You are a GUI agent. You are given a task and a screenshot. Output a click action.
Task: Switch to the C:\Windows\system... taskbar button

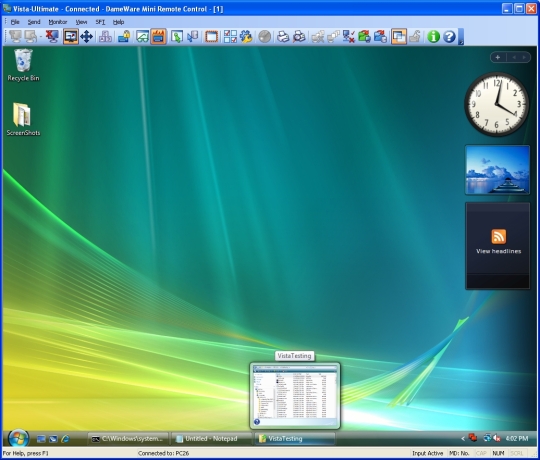[x=128, y=439]
